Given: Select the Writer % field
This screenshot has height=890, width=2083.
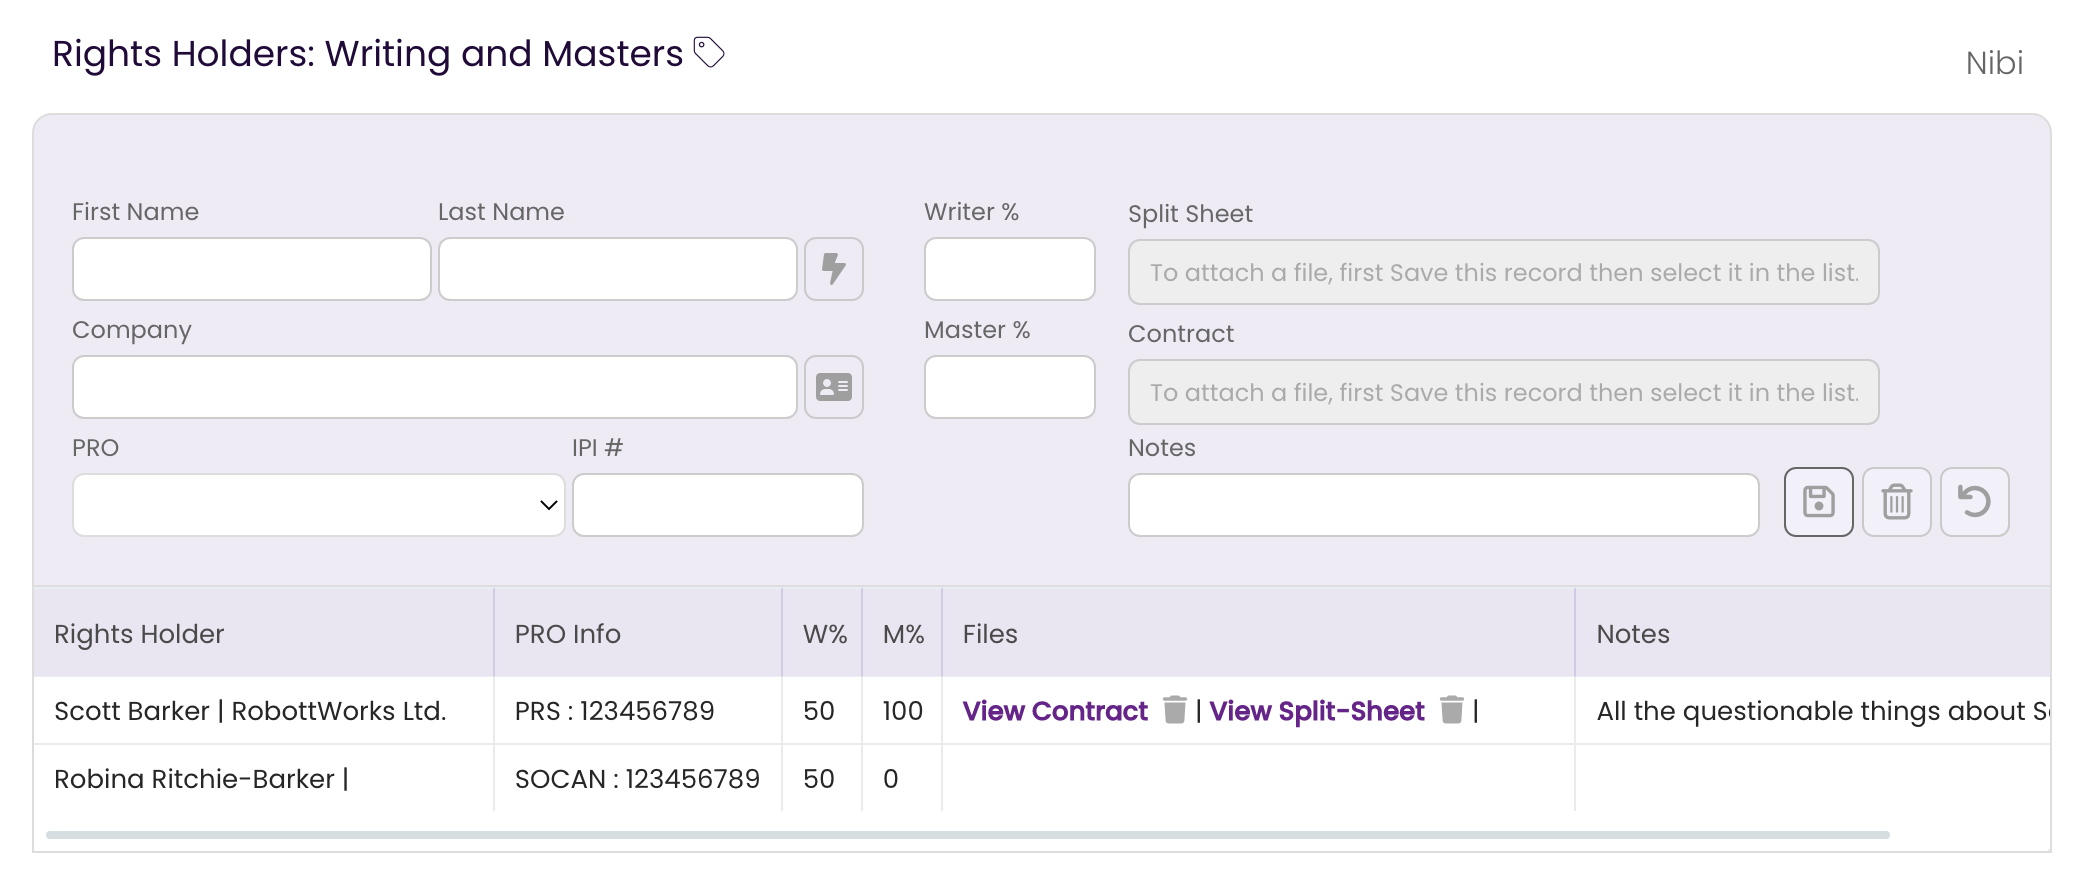Looking at the screenshot, I should pos(1010,269).
